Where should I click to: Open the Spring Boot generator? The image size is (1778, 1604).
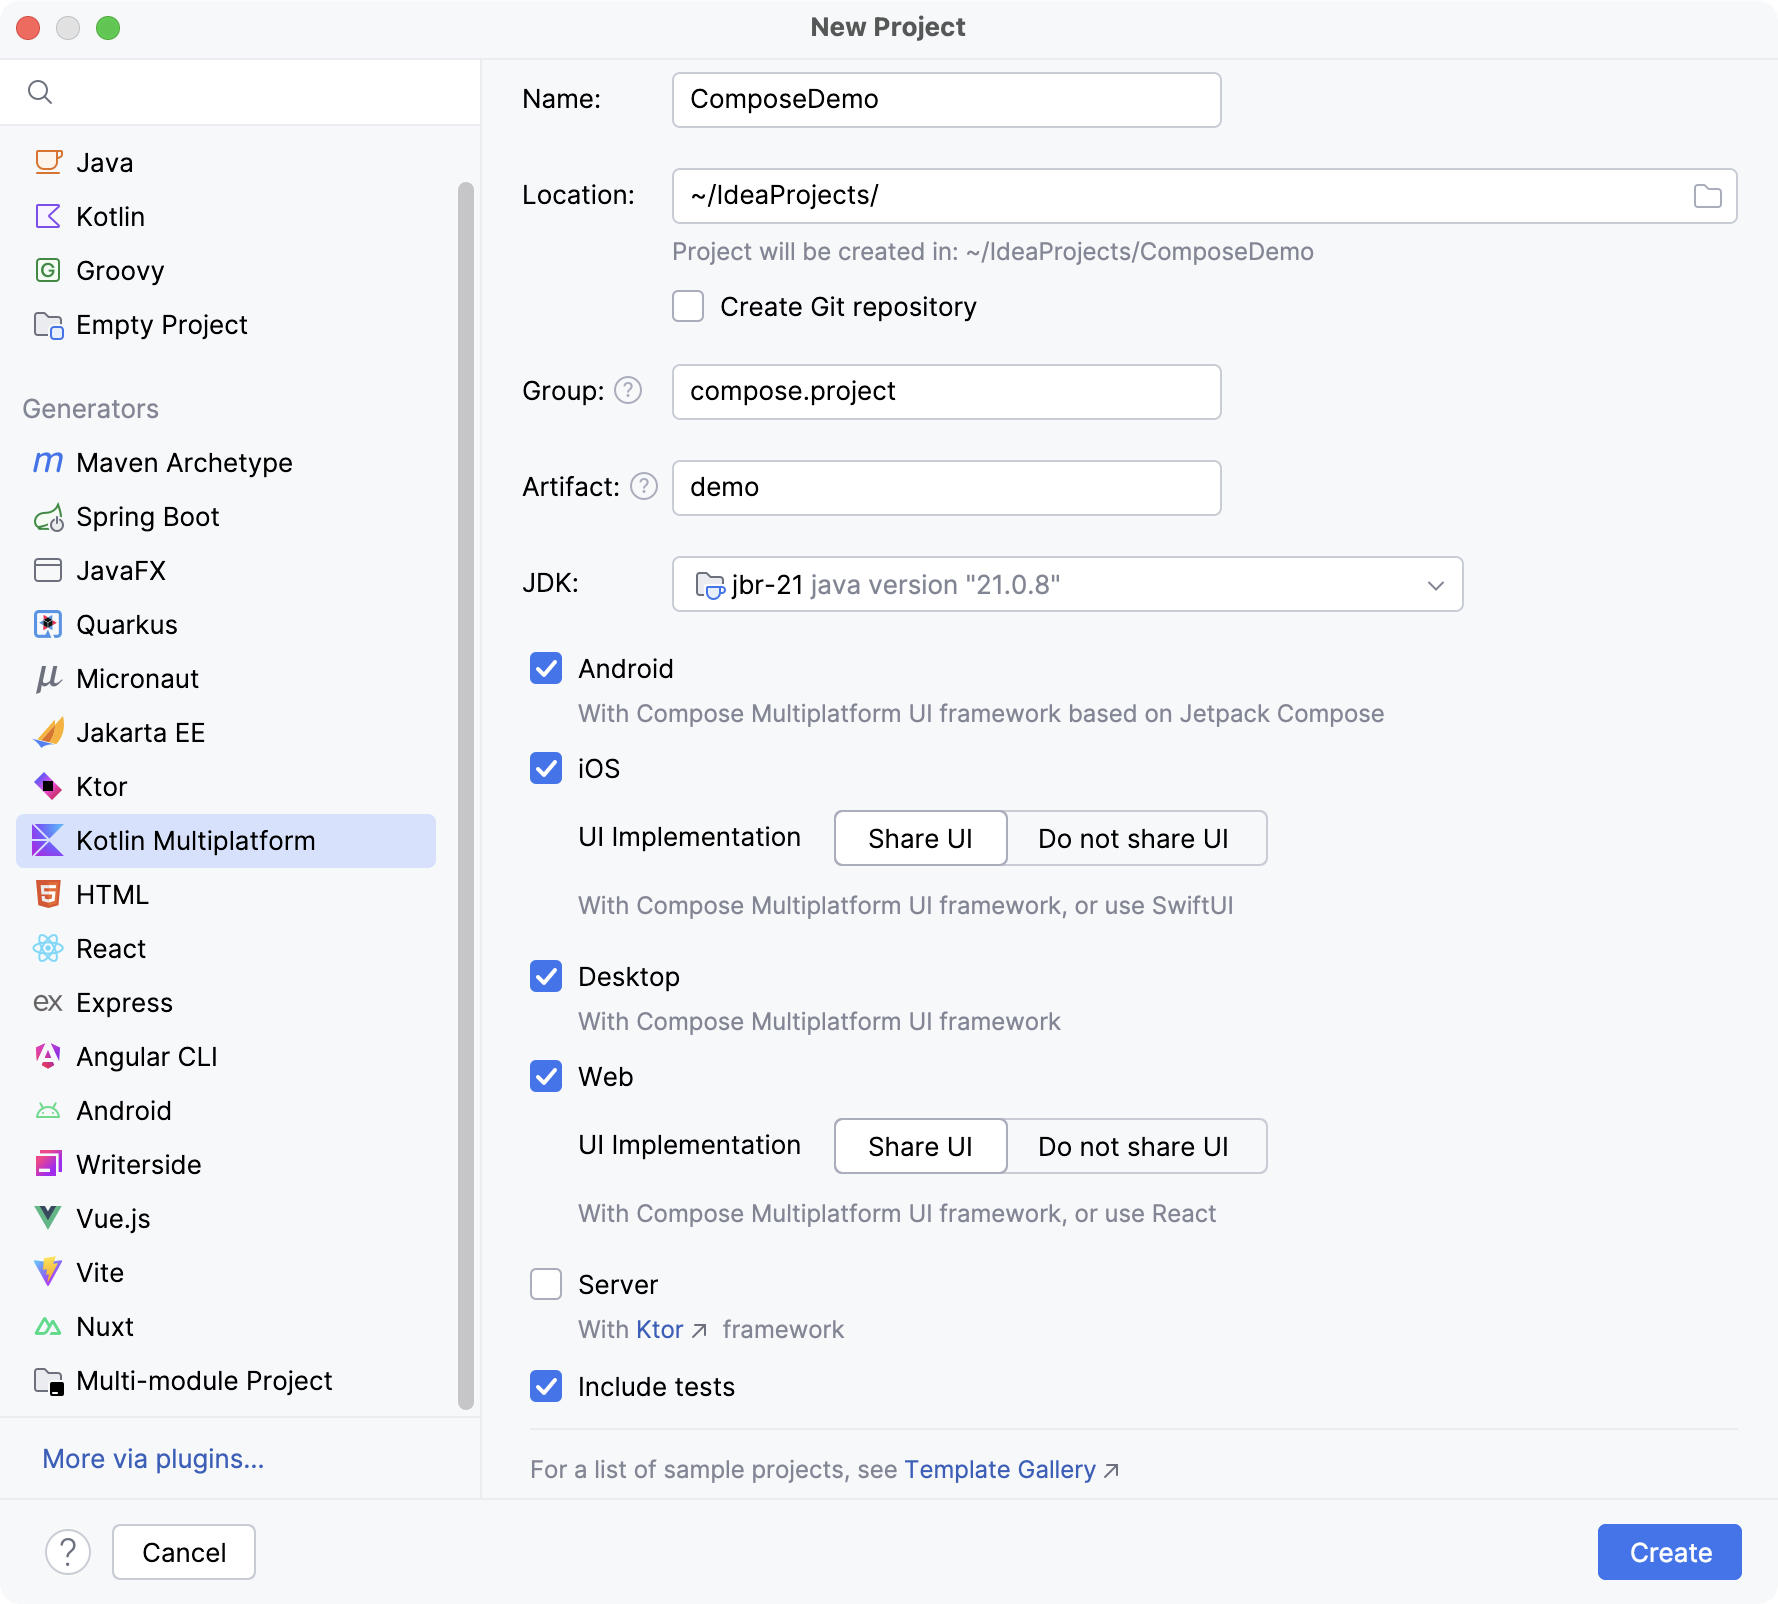147,517
